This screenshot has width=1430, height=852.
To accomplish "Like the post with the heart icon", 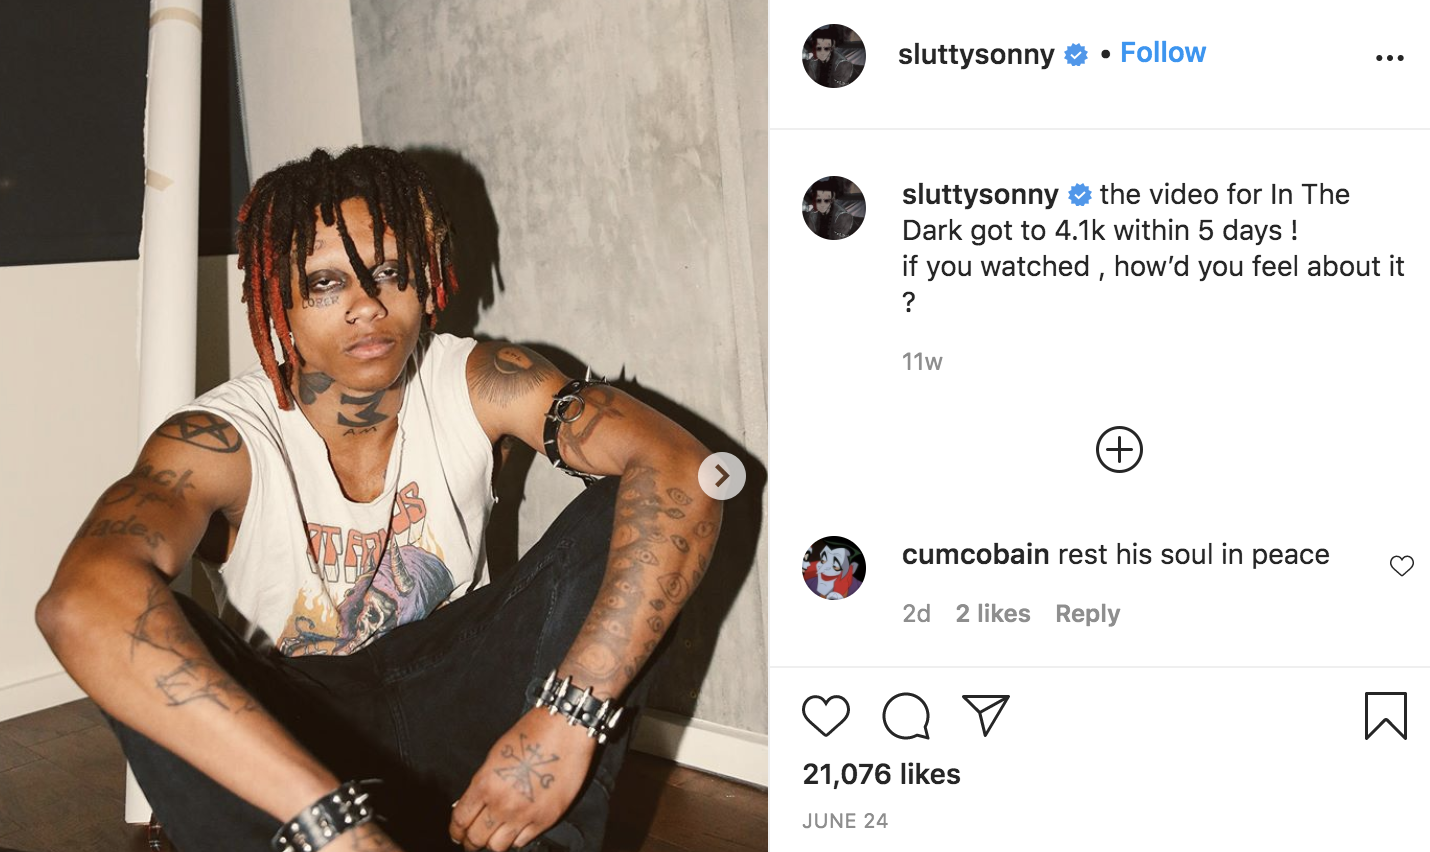I will [x=826, y=716].
